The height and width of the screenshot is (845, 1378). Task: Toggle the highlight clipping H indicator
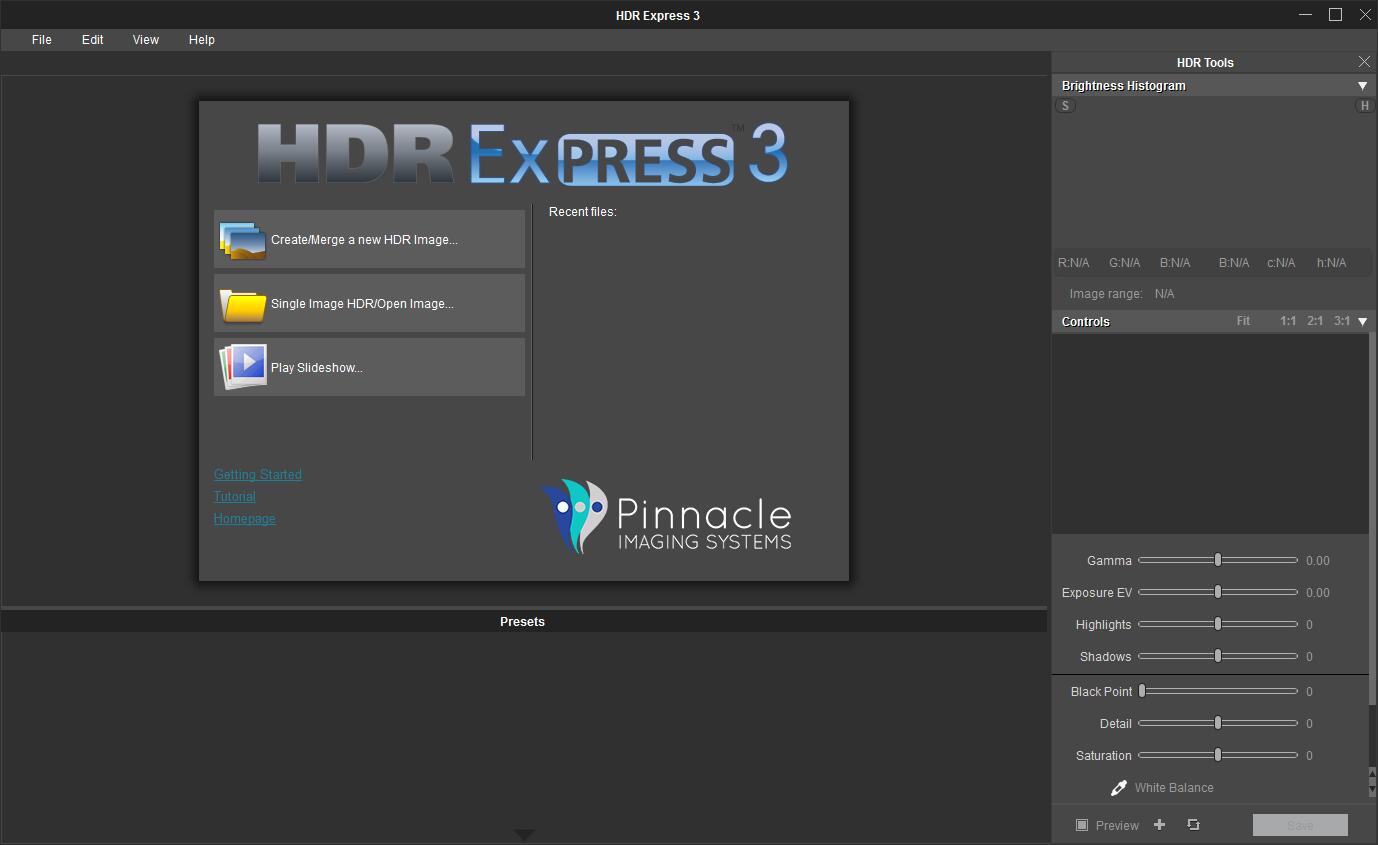click(x=1365, y=106)
